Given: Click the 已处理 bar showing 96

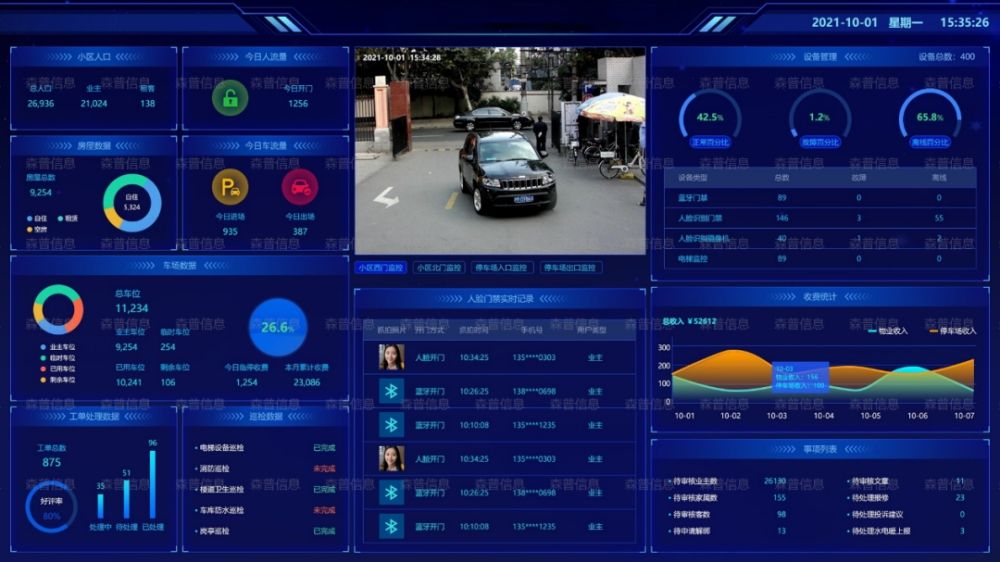Looking at the screenshot, I should tap(152, 485).
